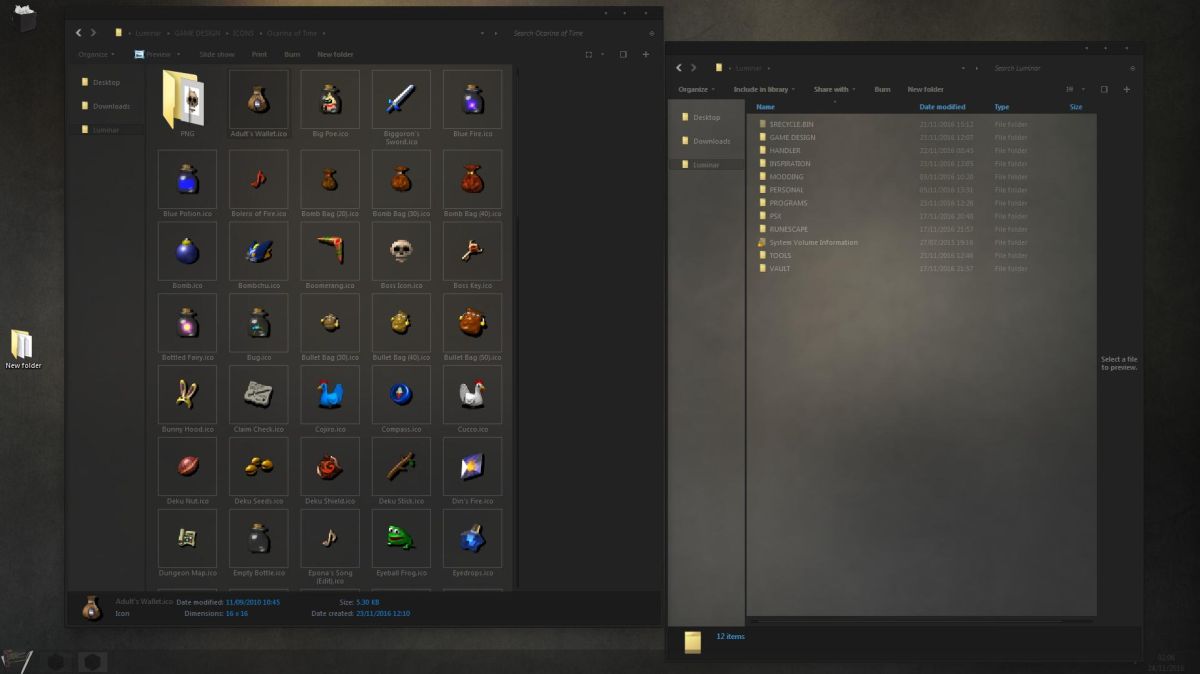1200x674 pixels.
Task: Select the Bottled Fairy.ico file
Action: pyautogui.click(x=187, y=328)
